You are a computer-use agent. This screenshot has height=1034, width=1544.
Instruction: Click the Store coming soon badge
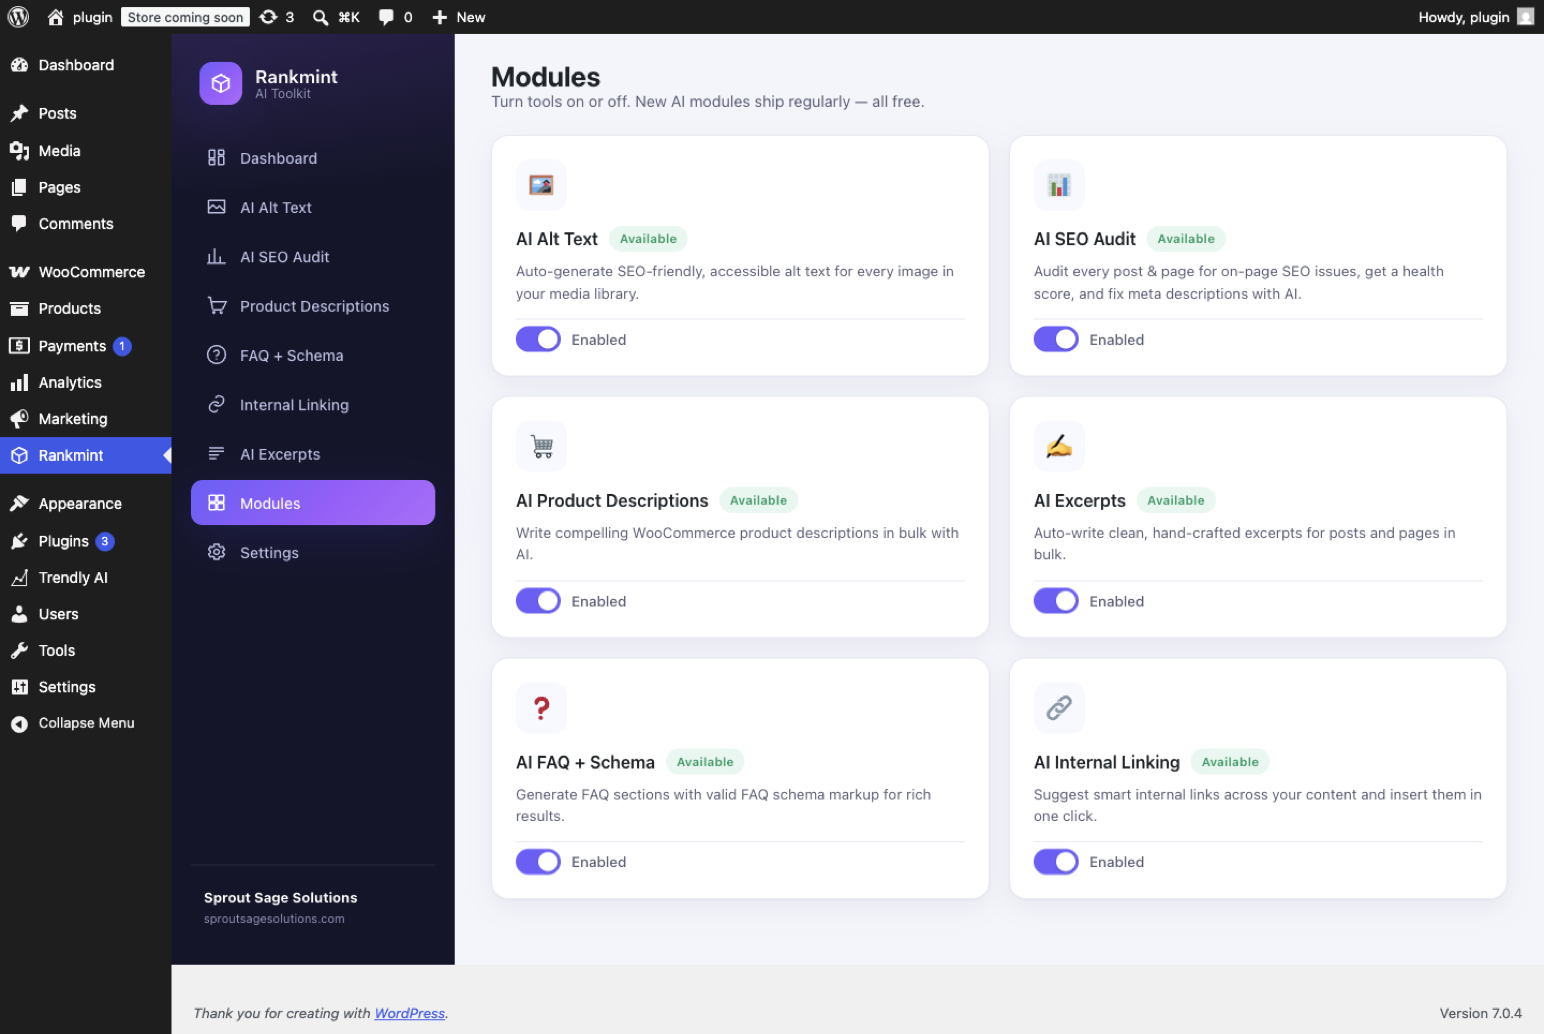coord(185,17)
